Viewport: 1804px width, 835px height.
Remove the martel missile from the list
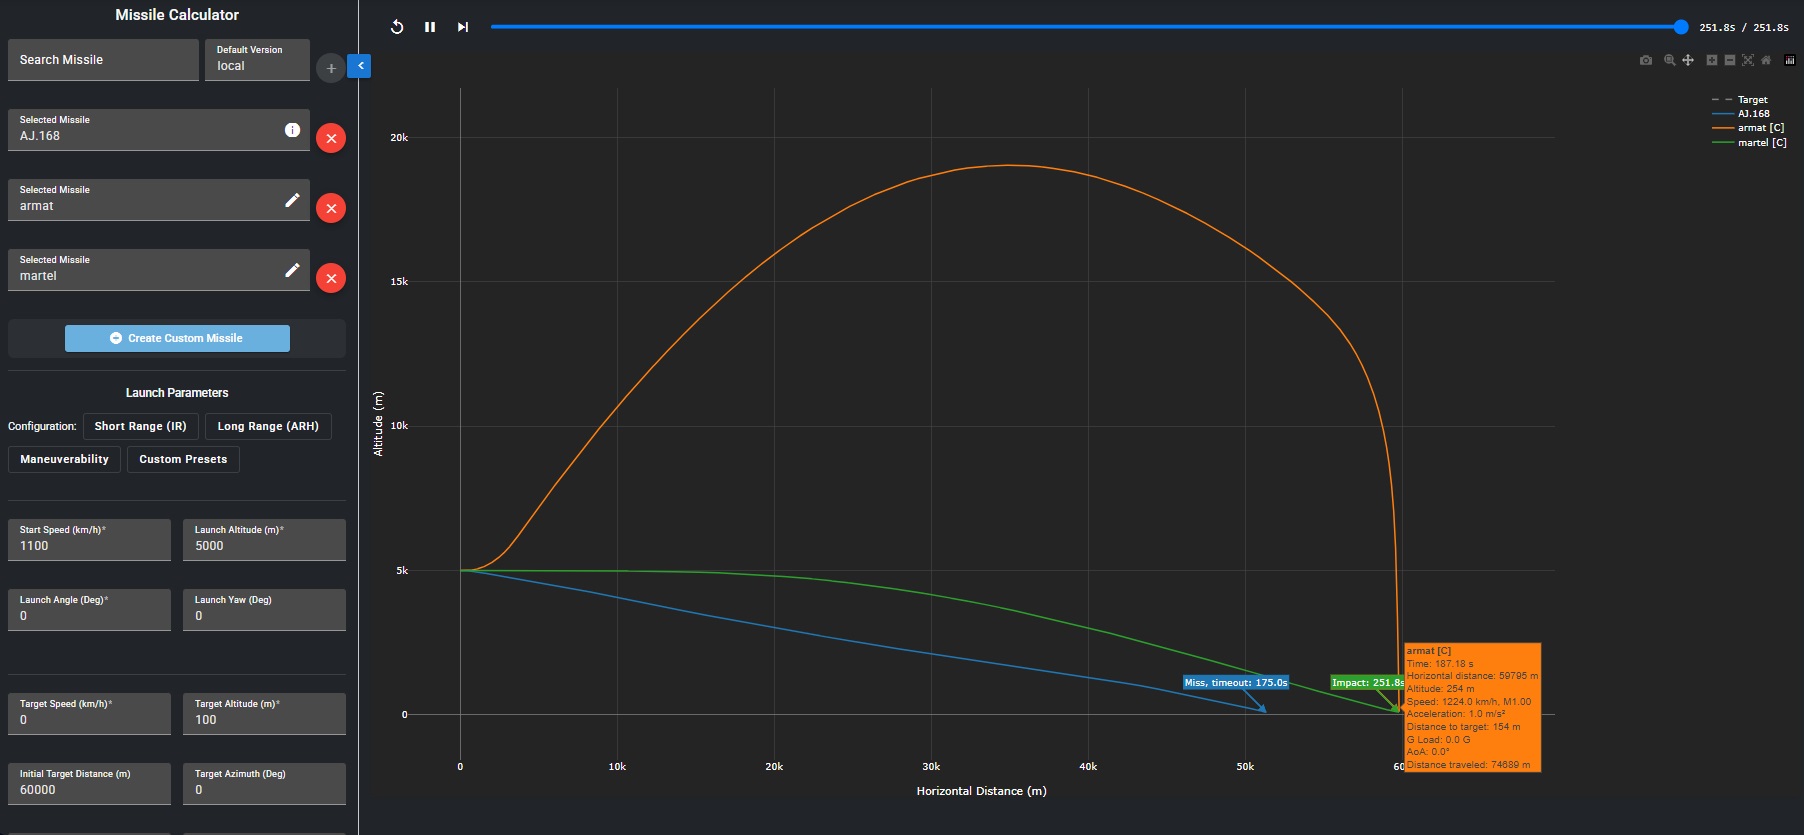coord(331,278)
